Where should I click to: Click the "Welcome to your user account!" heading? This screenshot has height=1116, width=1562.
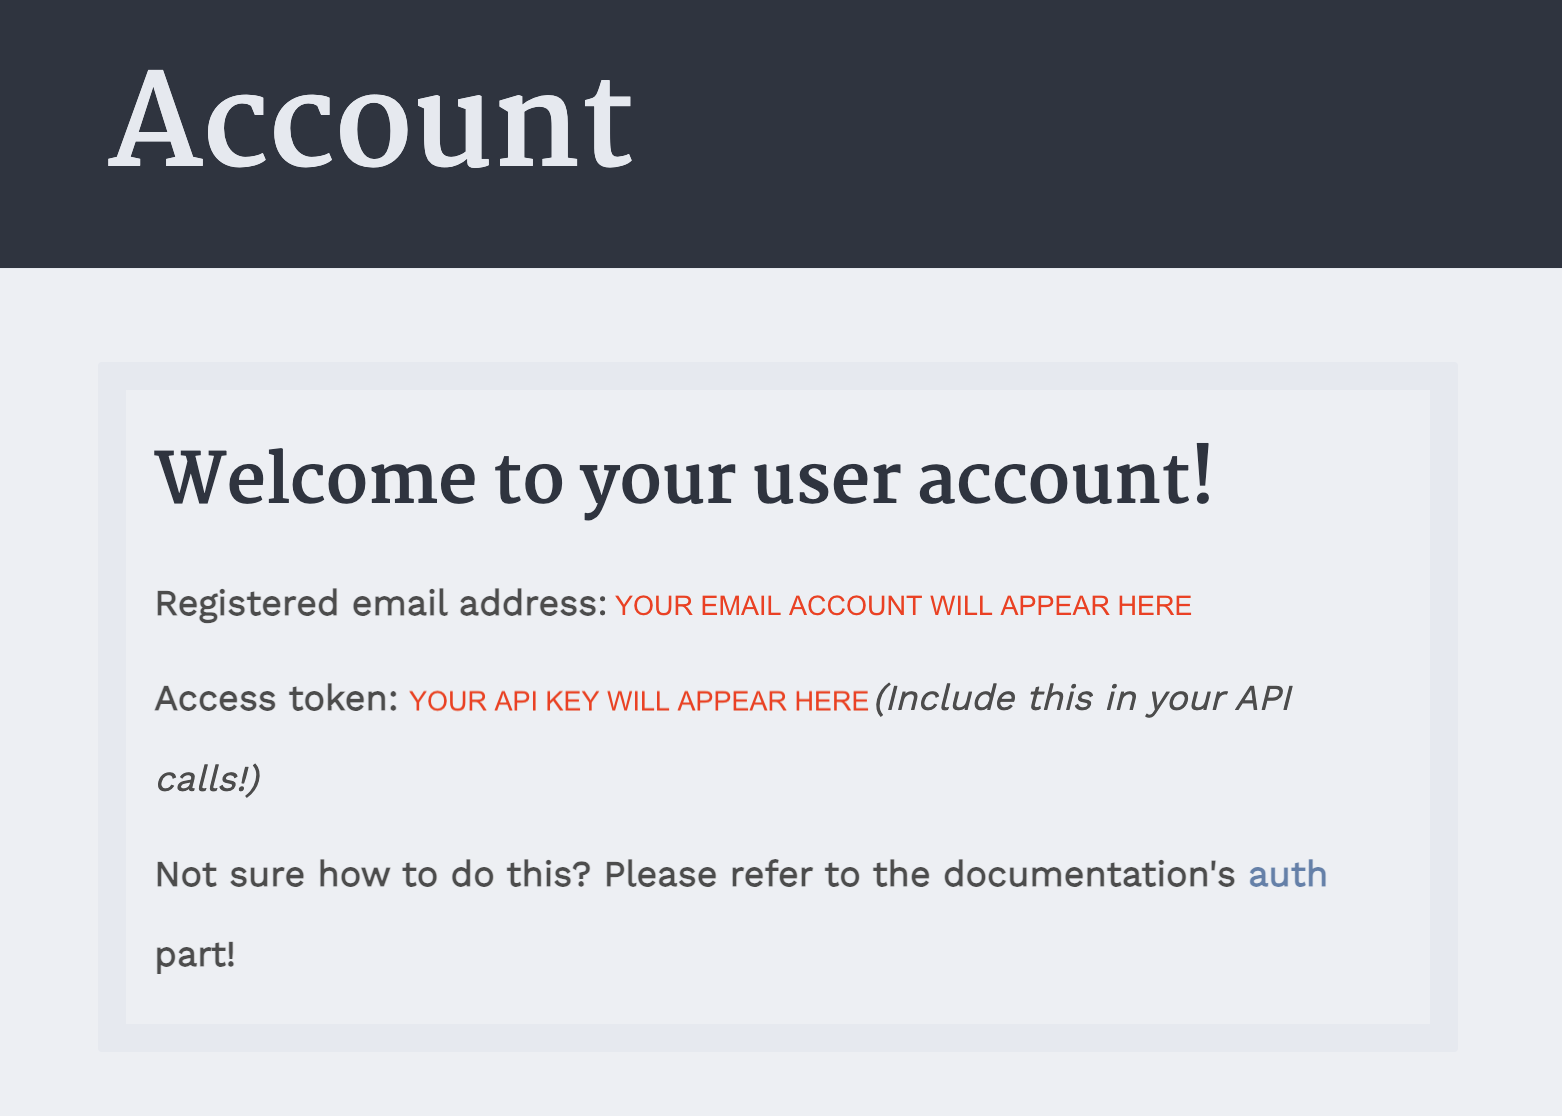(684, 479)
